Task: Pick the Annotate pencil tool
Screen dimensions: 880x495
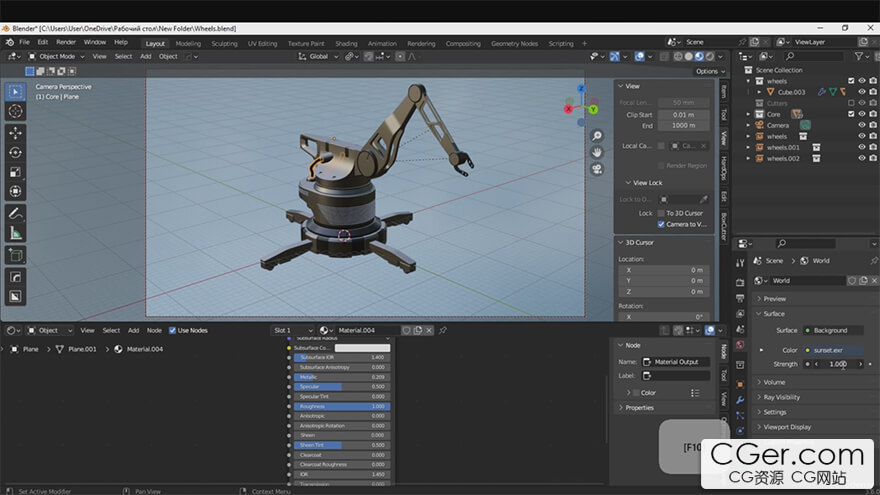Action: pyautogui.click(x=16, y=213)
